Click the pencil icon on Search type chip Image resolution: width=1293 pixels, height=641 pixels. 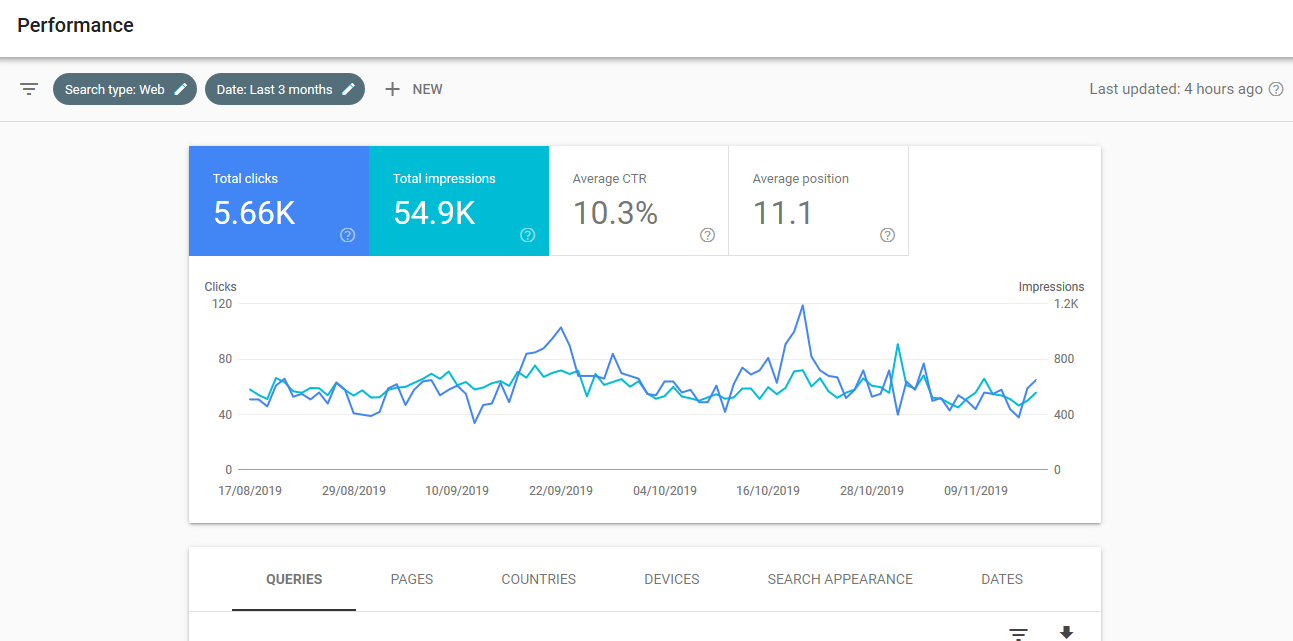(181, 89)
